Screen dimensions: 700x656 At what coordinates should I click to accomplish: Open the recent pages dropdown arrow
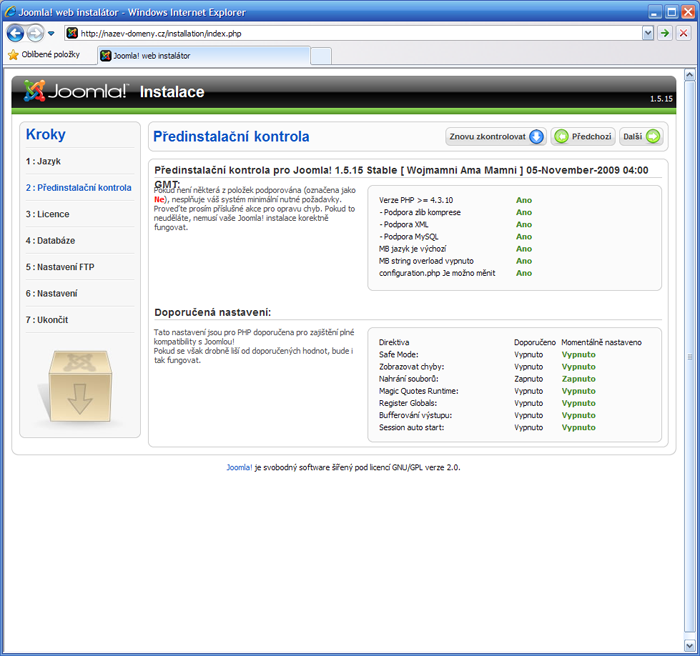(51, 33)
